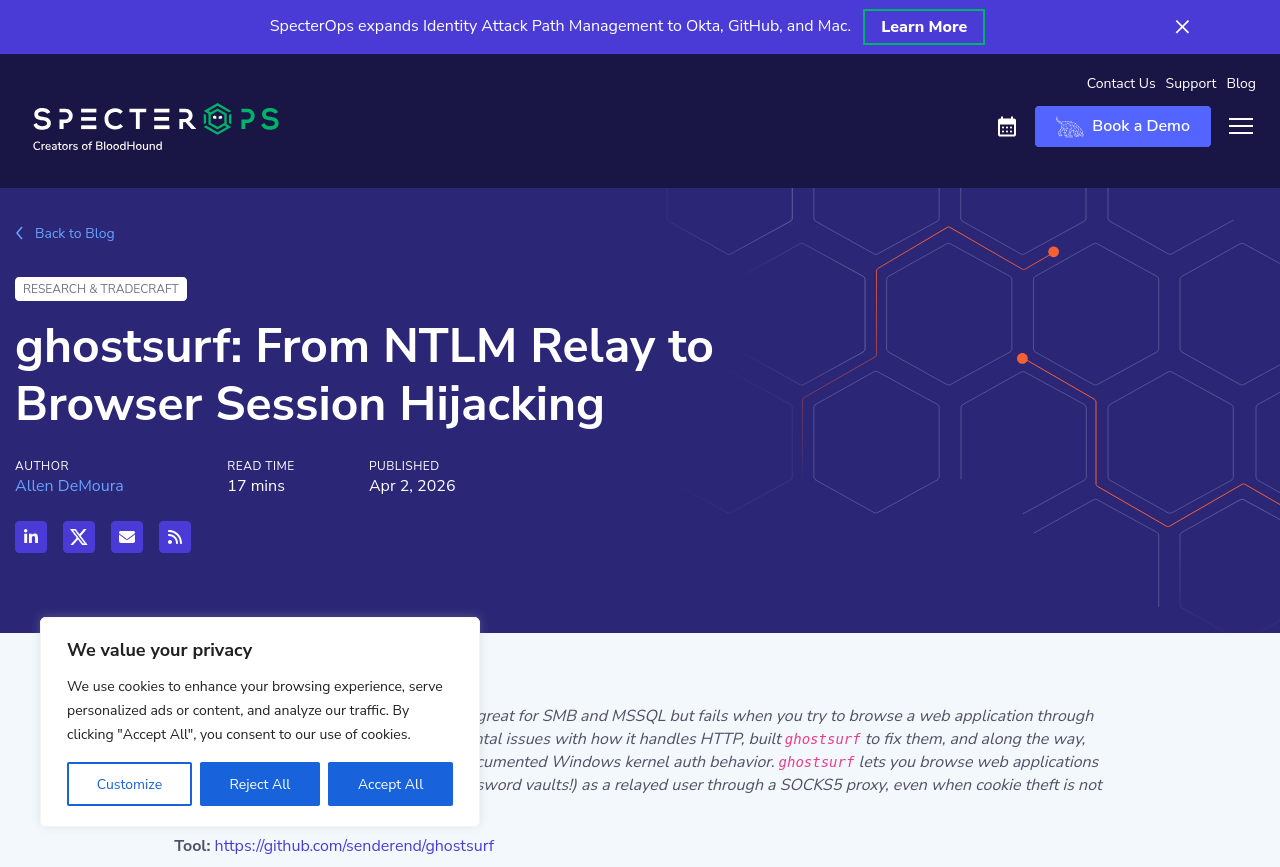Open Blog from the top navigation
The height and width of the screenshot is (867, 1280).
coord(1240,84)
